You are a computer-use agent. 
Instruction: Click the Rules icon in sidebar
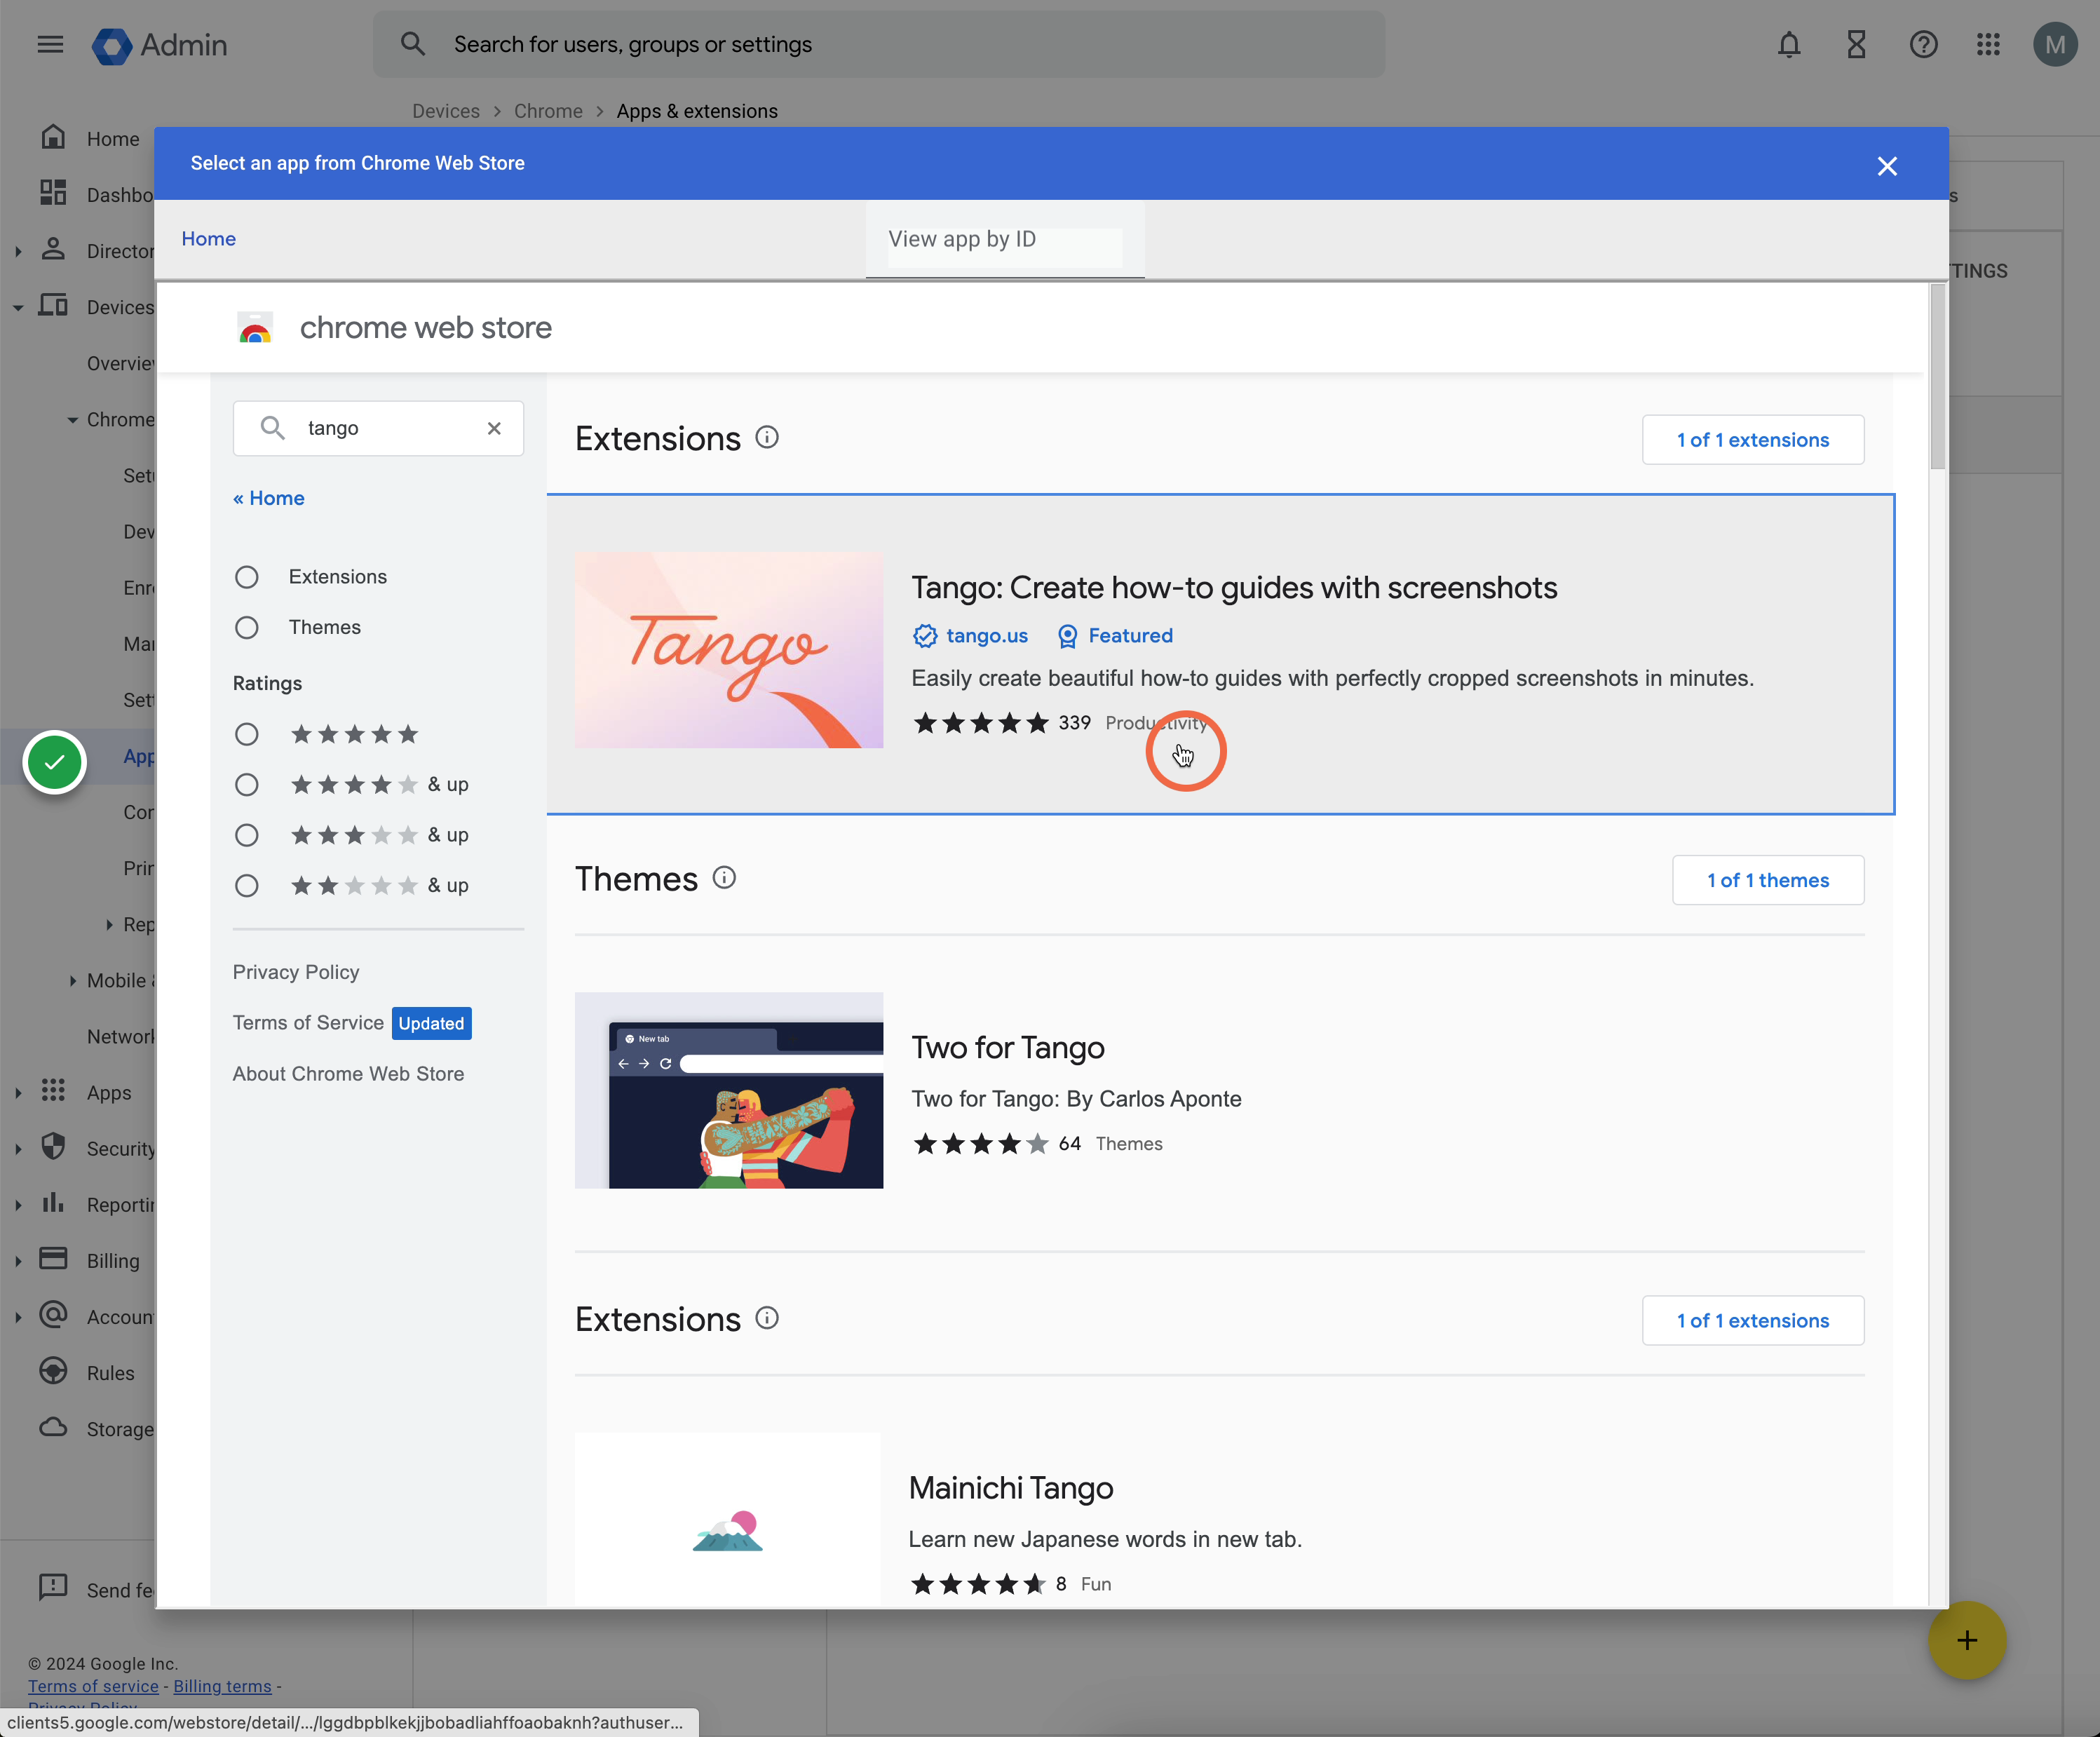[x=53, y=1371]
